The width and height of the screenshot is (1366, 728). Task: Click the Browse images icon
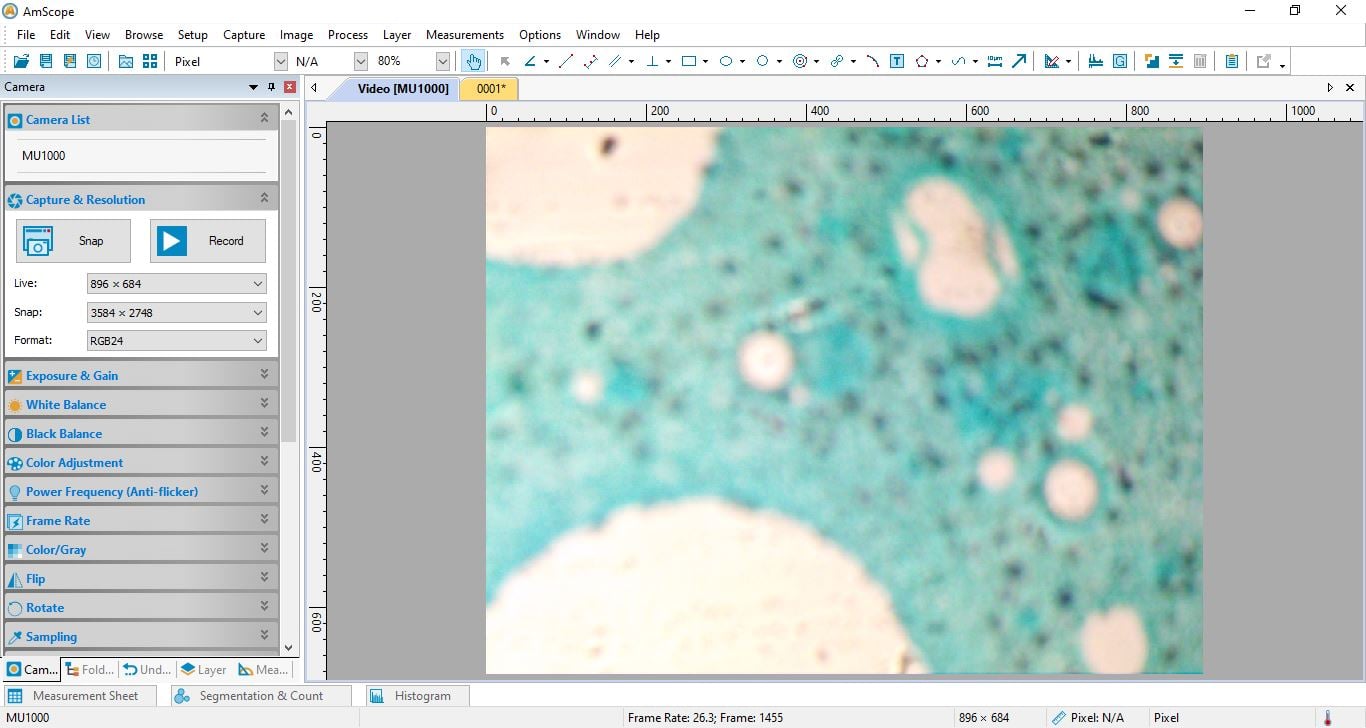click(x=125, y=61)
